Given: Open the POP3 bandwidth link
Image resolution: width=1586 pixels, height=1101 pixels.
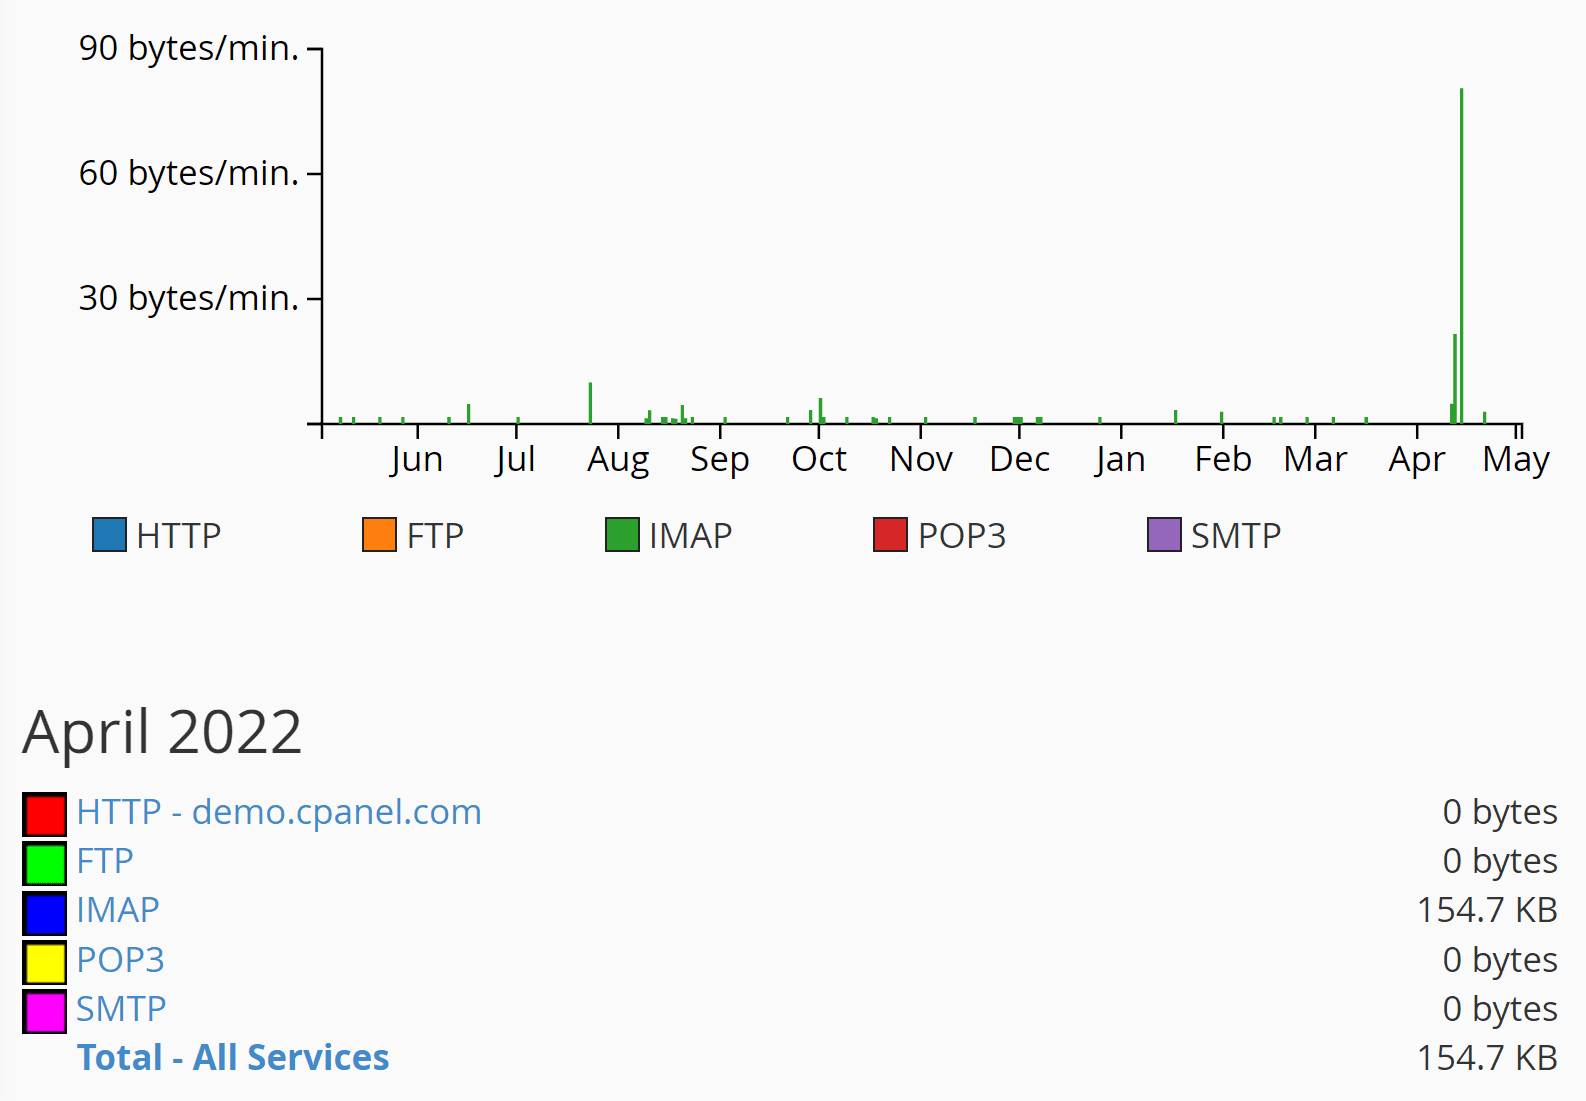Looking at the screenshot, I should pos(120,960).
